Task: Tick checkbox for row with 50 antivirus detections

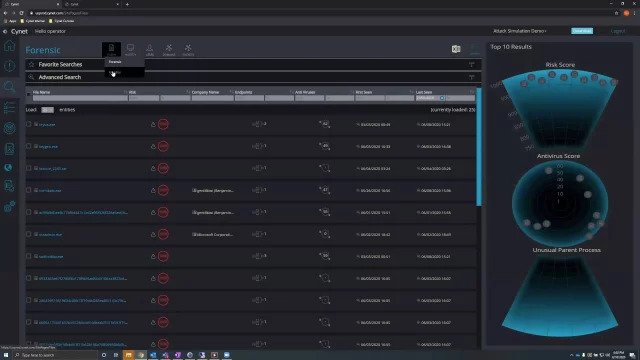Action: coord(29,212)
